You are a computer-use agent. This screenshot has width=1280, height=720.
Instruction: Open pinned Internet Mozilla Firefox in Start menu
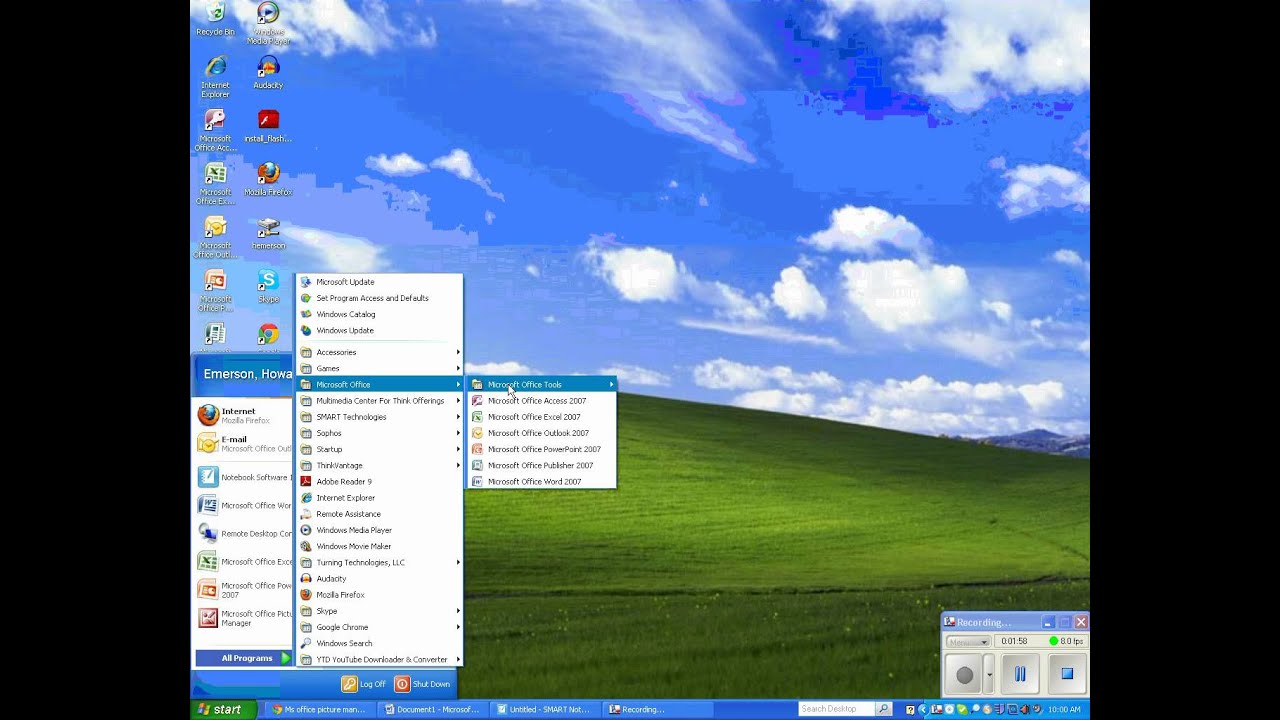click(x=243, y=415)
